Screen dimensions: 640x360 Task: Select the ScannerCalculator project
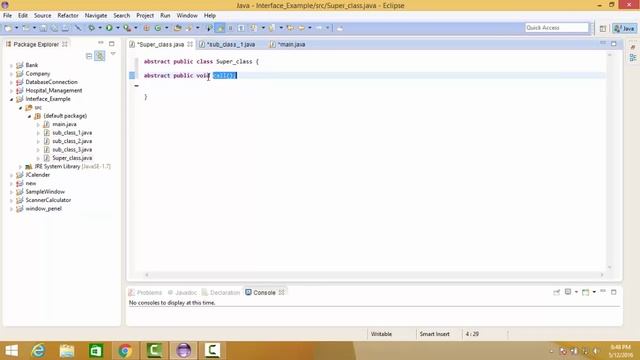point(48,200)
